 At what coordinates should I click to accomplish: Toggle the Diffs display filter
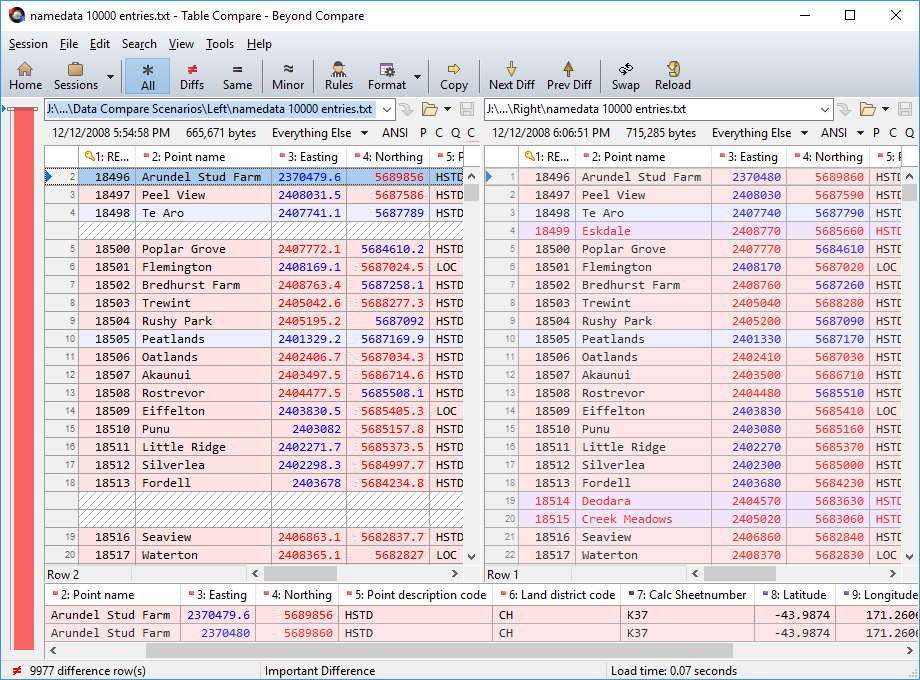point(192,76)
